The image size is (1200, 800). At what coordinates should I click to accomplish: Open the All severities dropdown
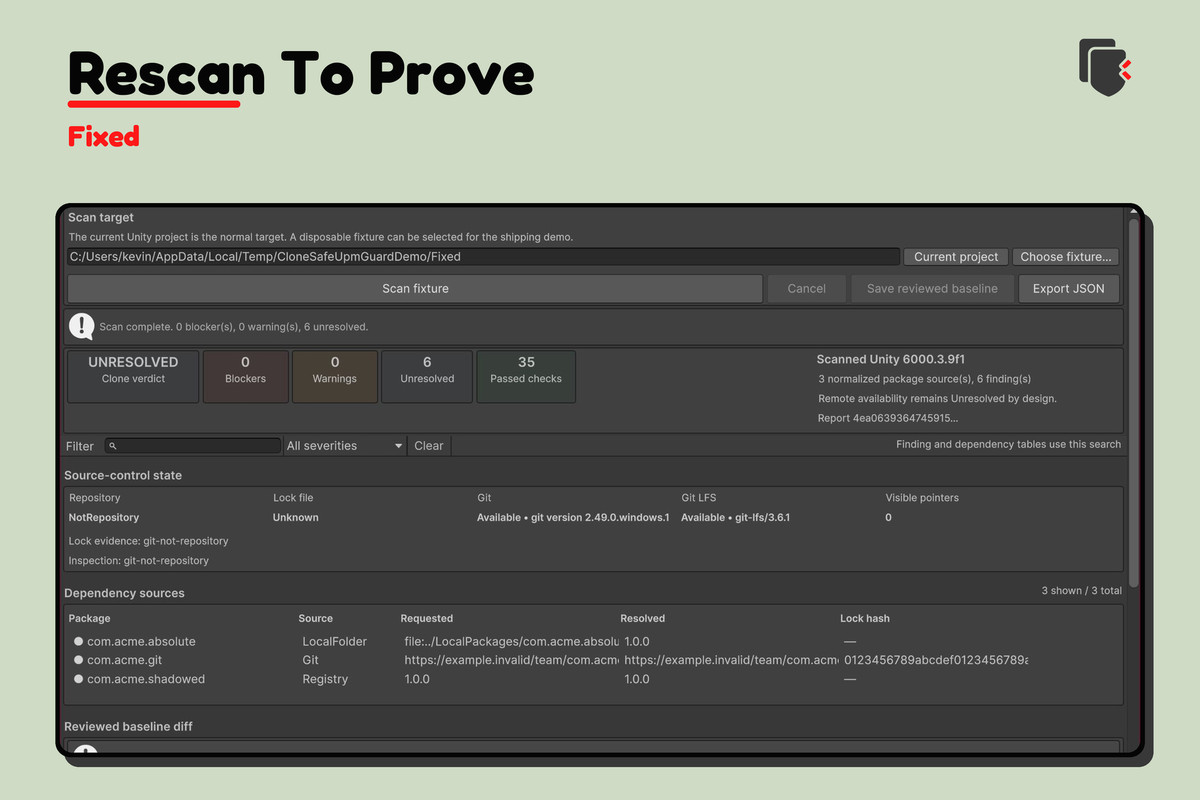[345, 446]
